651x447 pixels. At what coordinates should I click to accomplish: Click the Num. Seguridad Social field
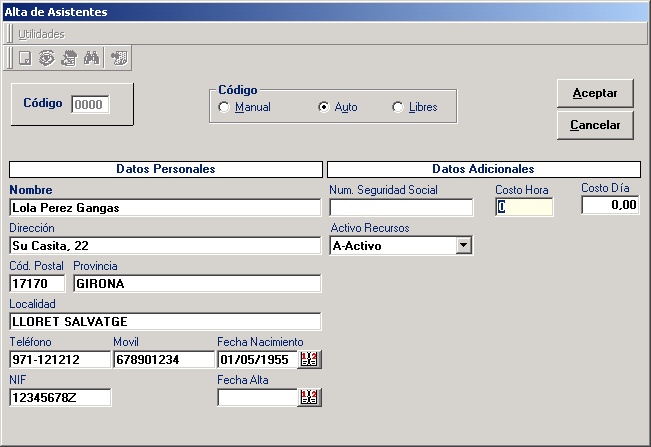[401, 208]
